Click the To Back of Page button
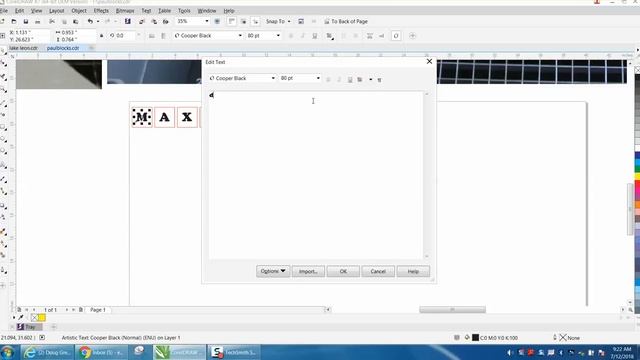640x360 pixels. [x=346, y=21]
